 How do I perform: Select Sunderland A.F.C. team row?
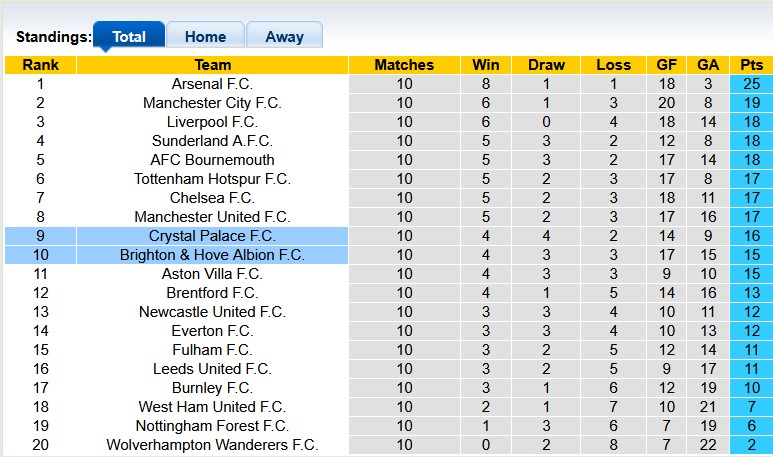click(x=212, y=141)
